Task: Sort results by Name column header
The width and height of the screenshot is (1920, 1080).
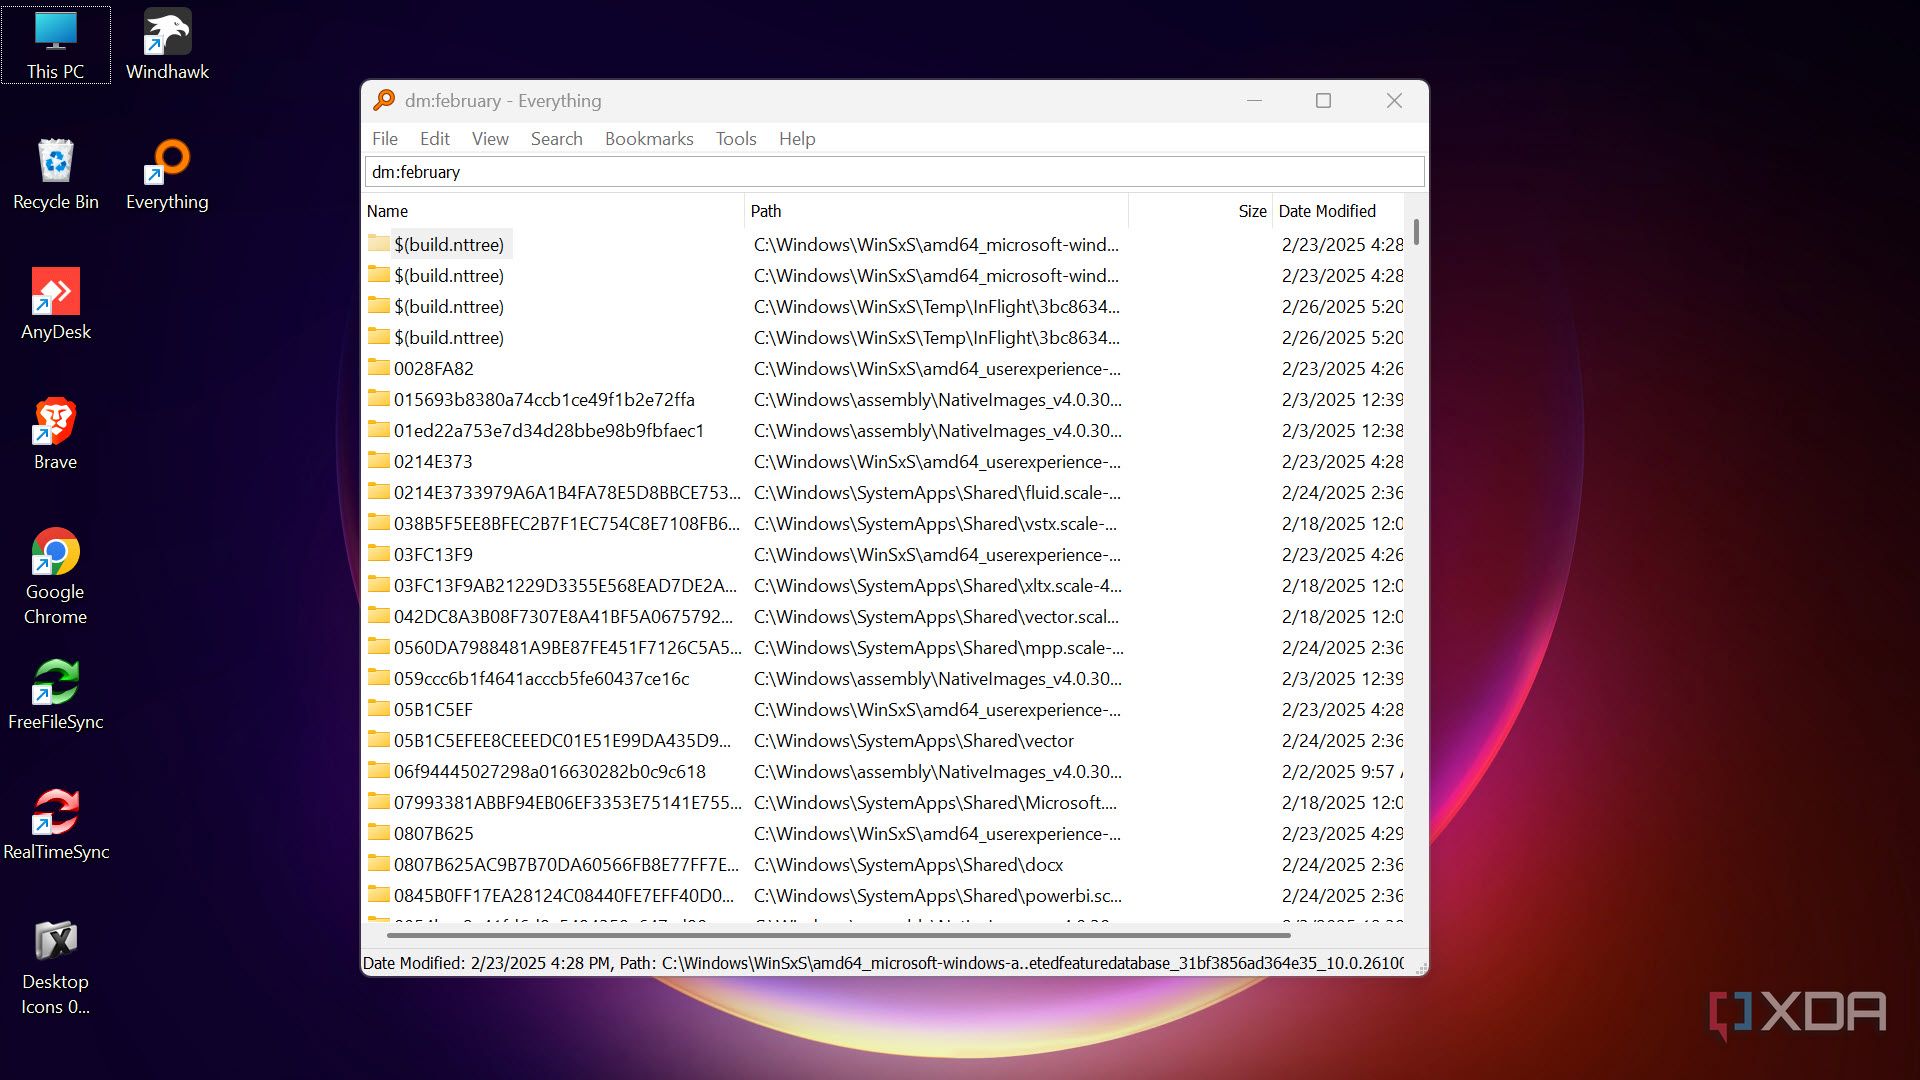Action: [554, 211]
